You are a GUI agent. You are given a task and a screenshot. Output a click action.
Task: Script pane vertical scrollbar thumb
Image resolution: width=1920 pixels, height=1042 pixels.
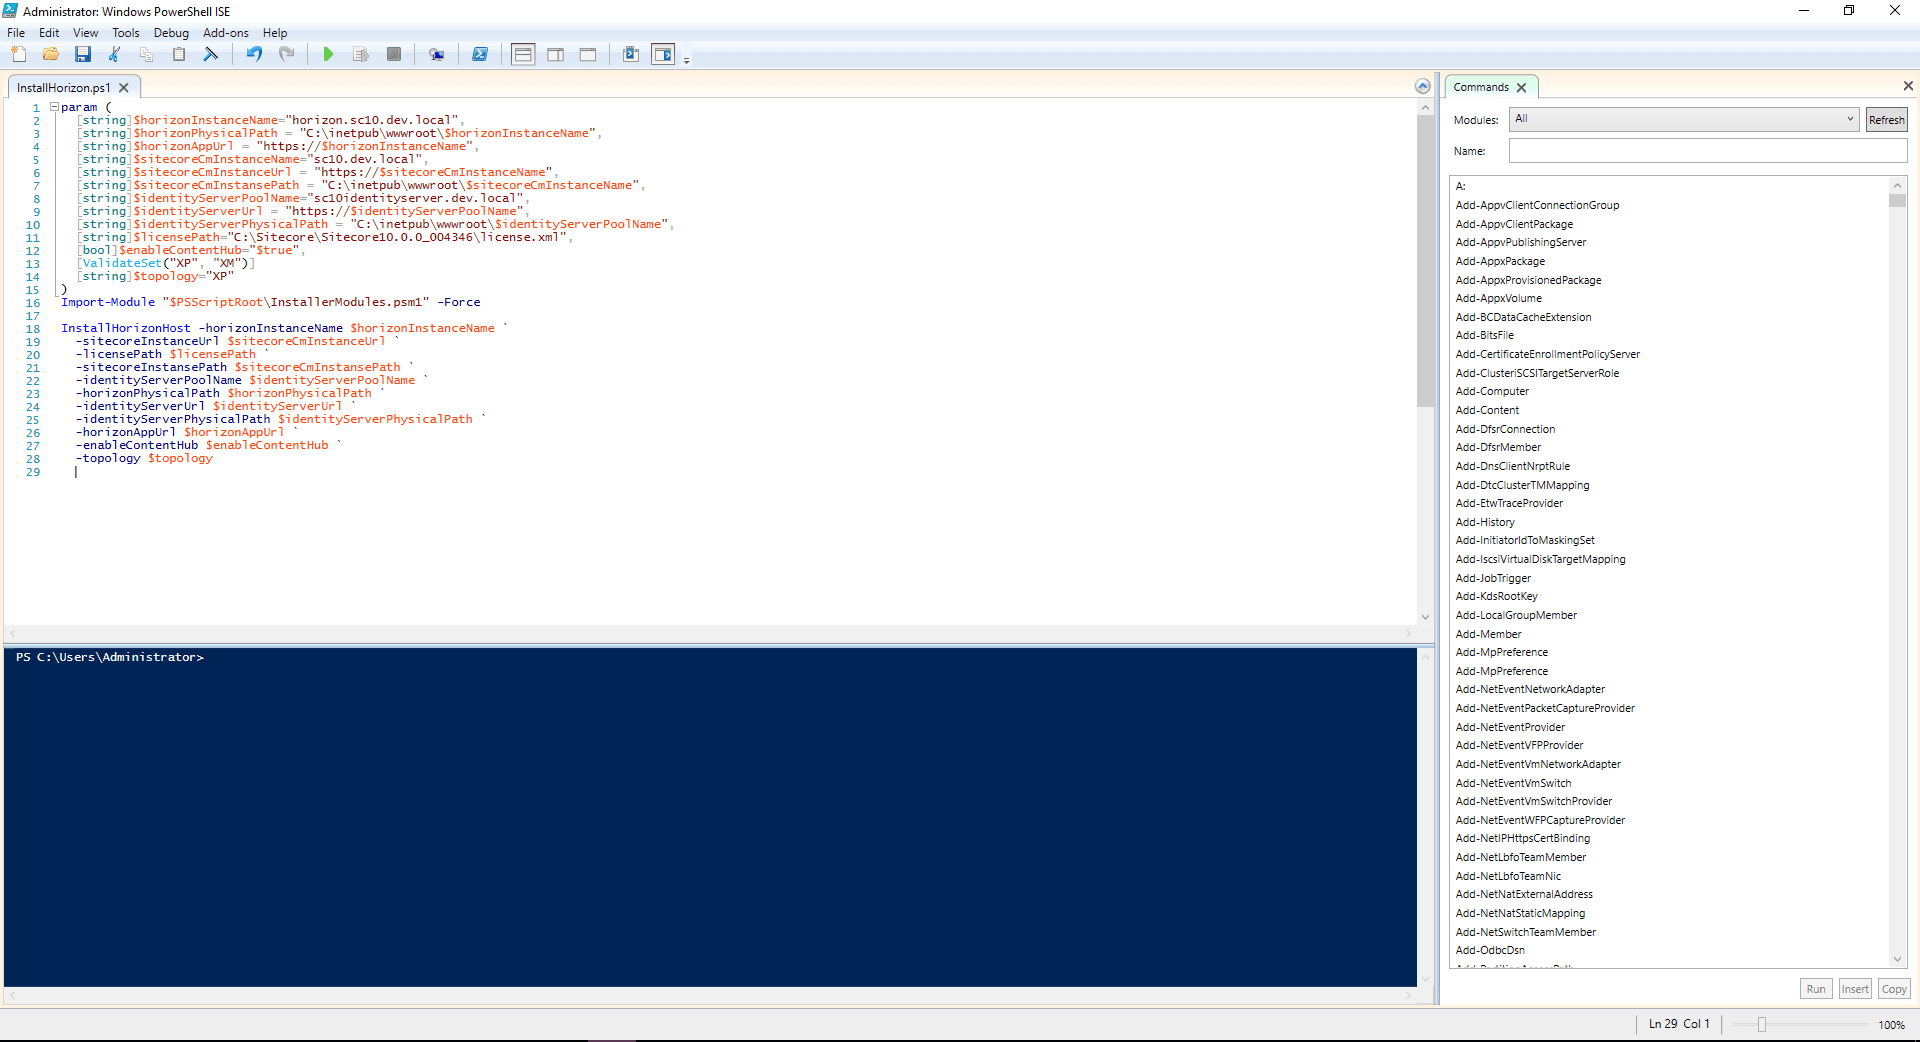1425,260
